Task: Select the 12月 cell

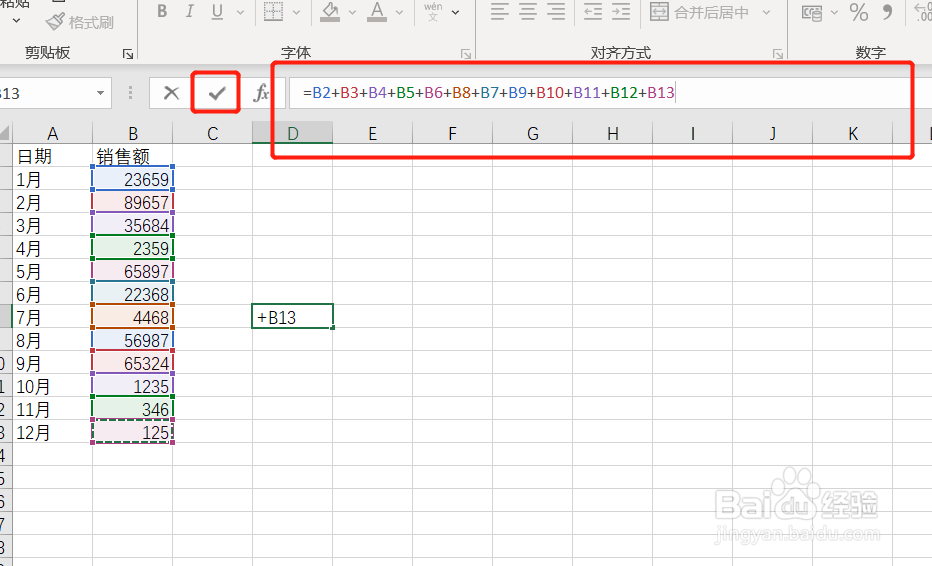Action: (x=52, y=432)
